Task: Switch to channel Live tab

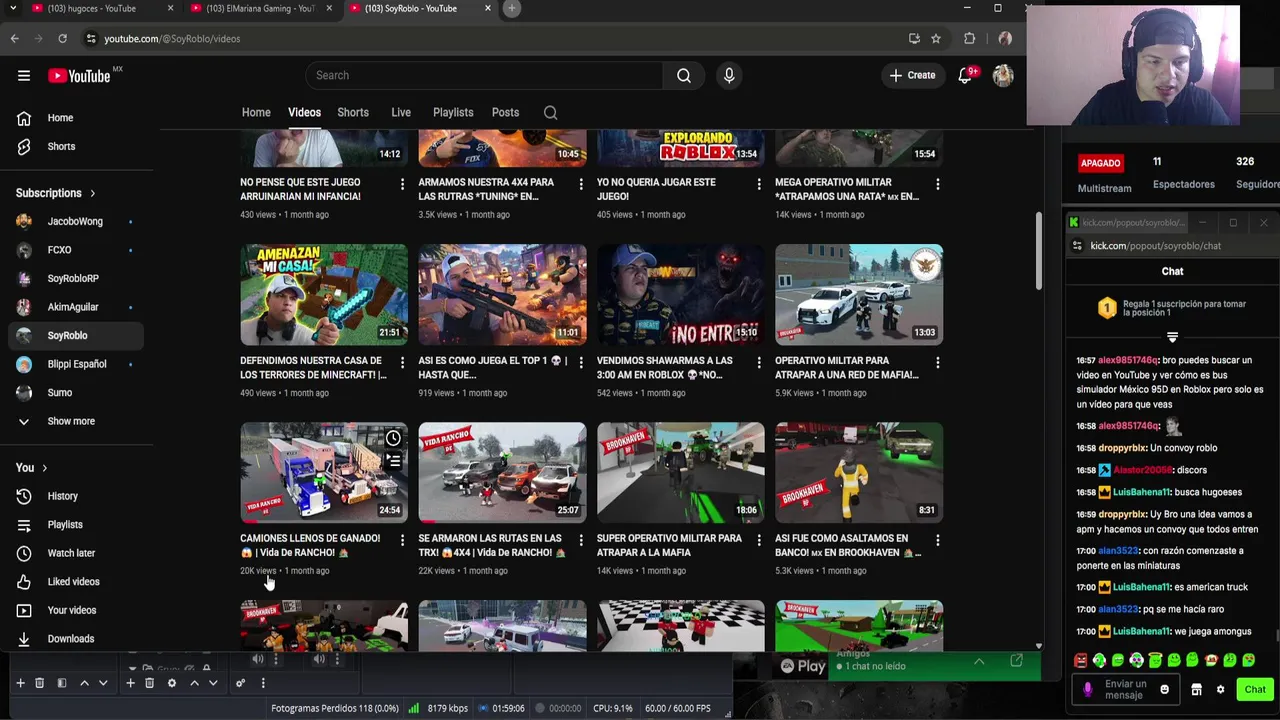Action: pyautogui.click(x=401, y=113)
